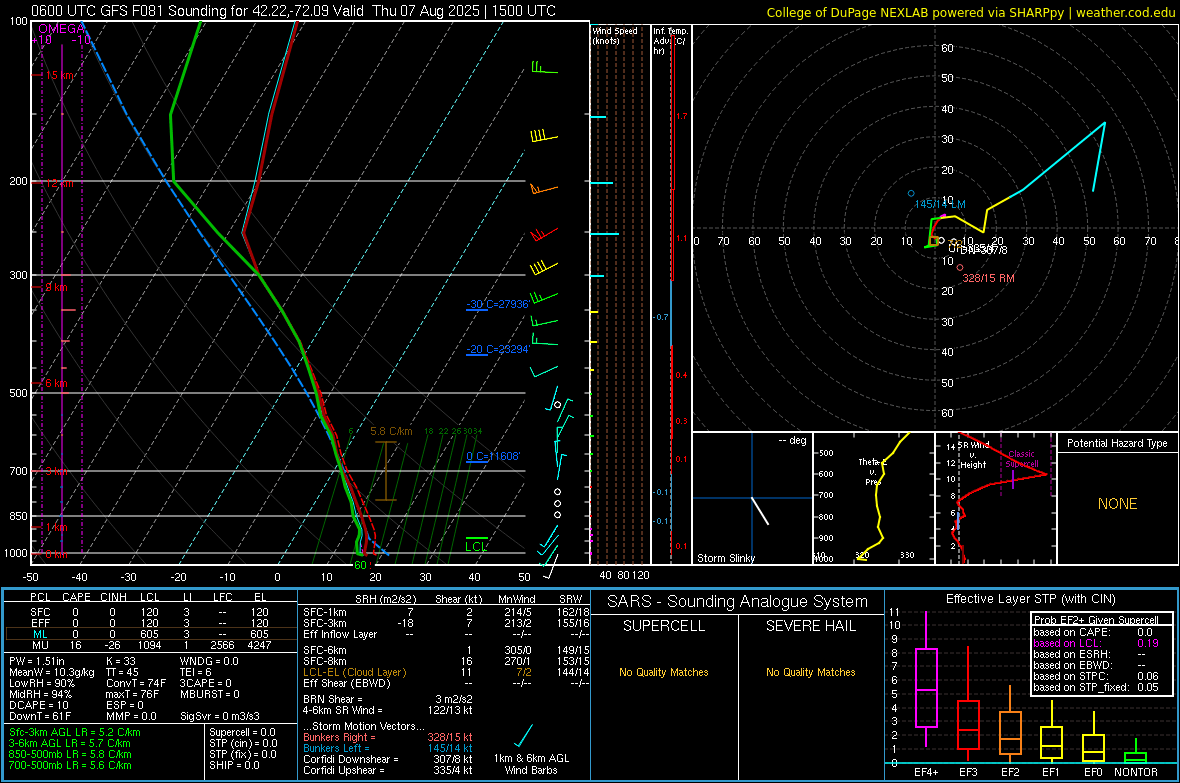Click 'K = 33' index value
The height and width of the screenshot is (783, 1180).
tap(121, 661)
